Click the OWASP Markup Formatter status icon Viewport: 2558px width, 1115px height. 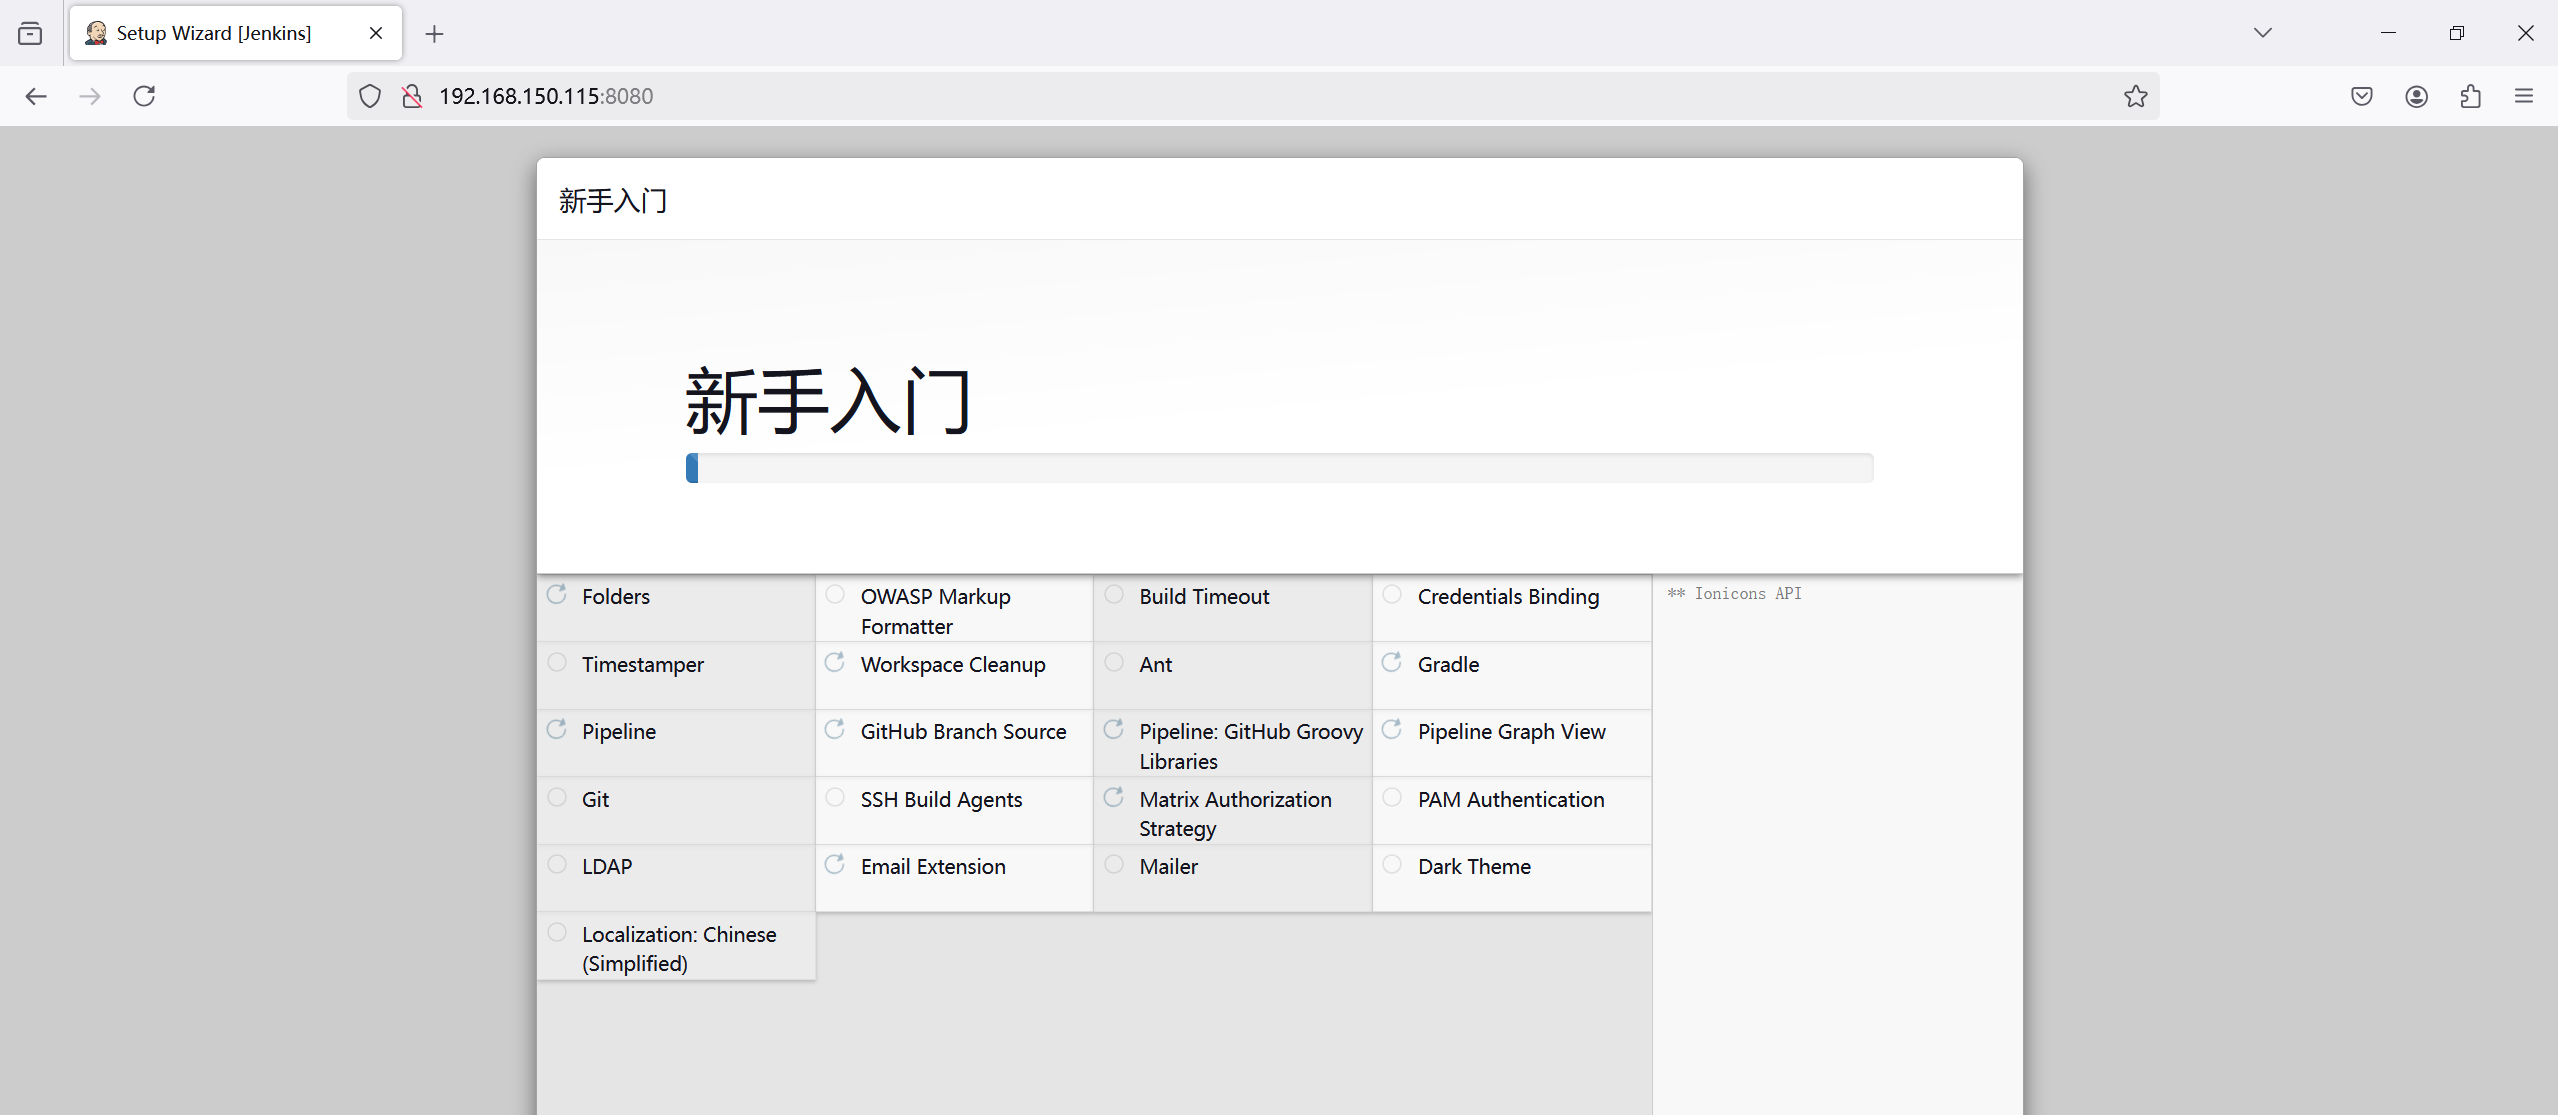pos(835,594)
